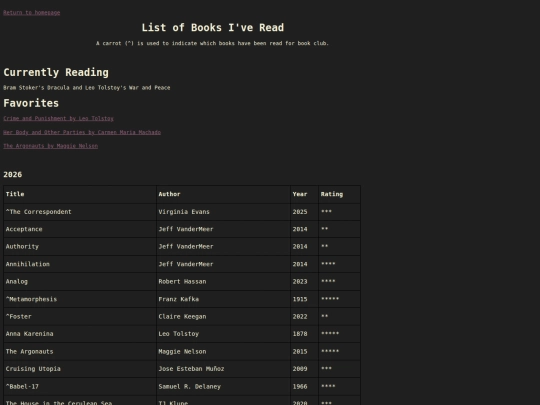Click the 'Annihilation' title cell
The height and width of the screenshot is (405, 540).
80,264
